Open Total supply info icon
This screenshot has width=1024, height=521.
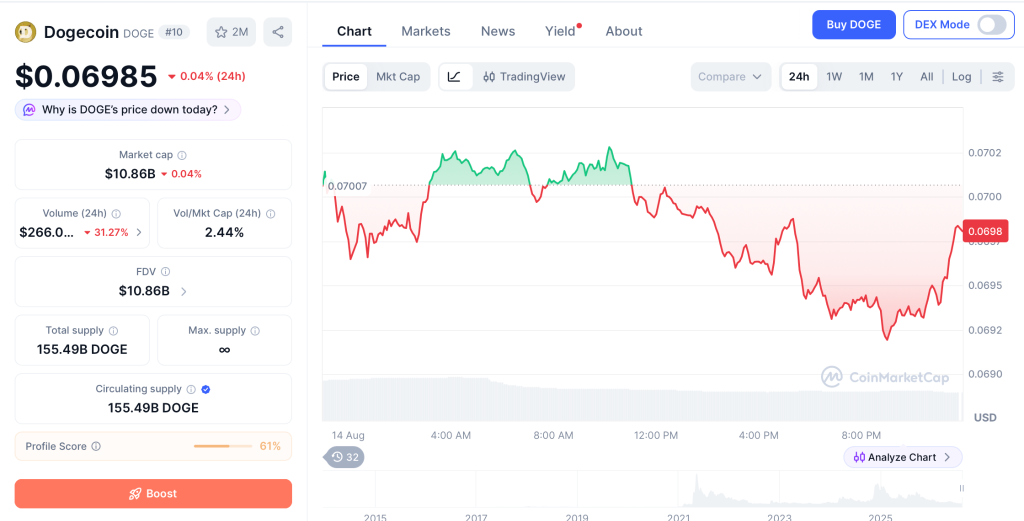pos(114,331)
